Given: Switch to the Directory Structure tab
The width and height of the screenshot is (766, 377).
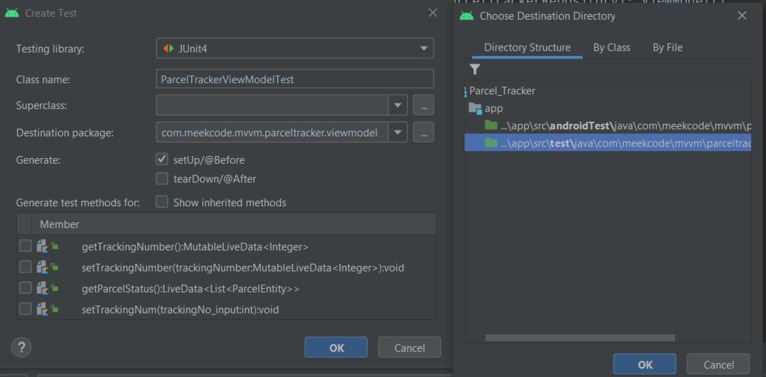Looking at the screenshot, I should coord(527,48).
